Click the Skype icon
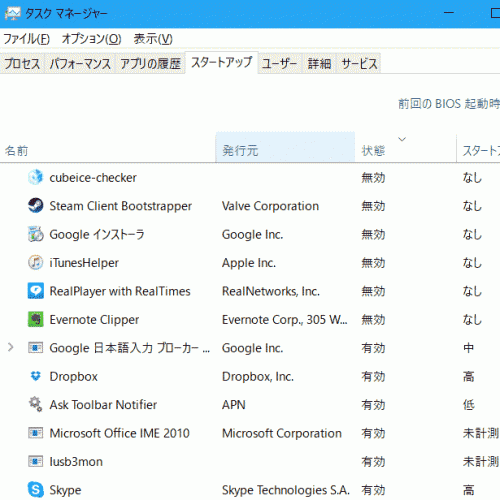The height and width of the screenshot is (500, 500). (x=36, y=490)
